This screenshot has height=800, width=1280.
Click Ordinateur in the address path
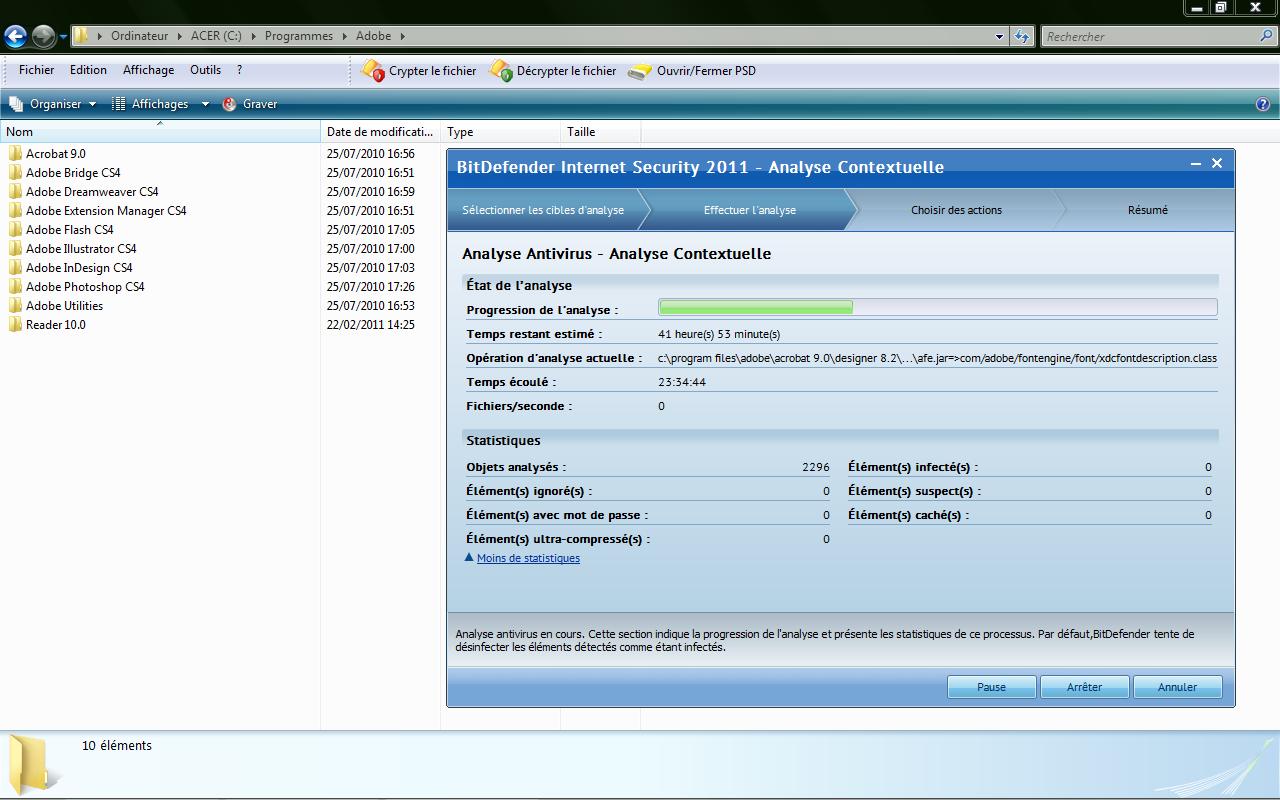139,36
